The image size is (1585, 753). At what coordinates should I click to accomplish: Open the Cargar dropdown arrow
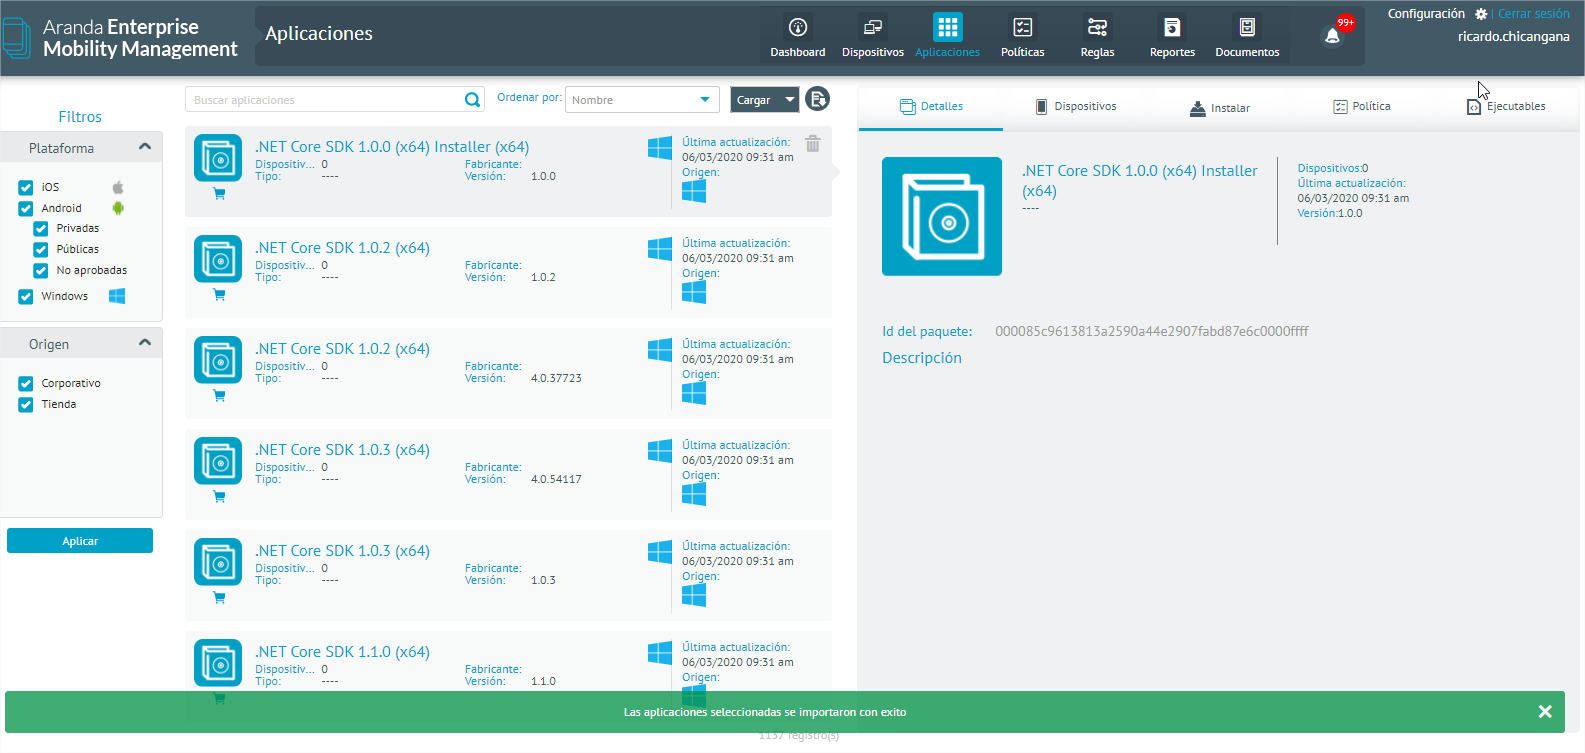point(790,100)
